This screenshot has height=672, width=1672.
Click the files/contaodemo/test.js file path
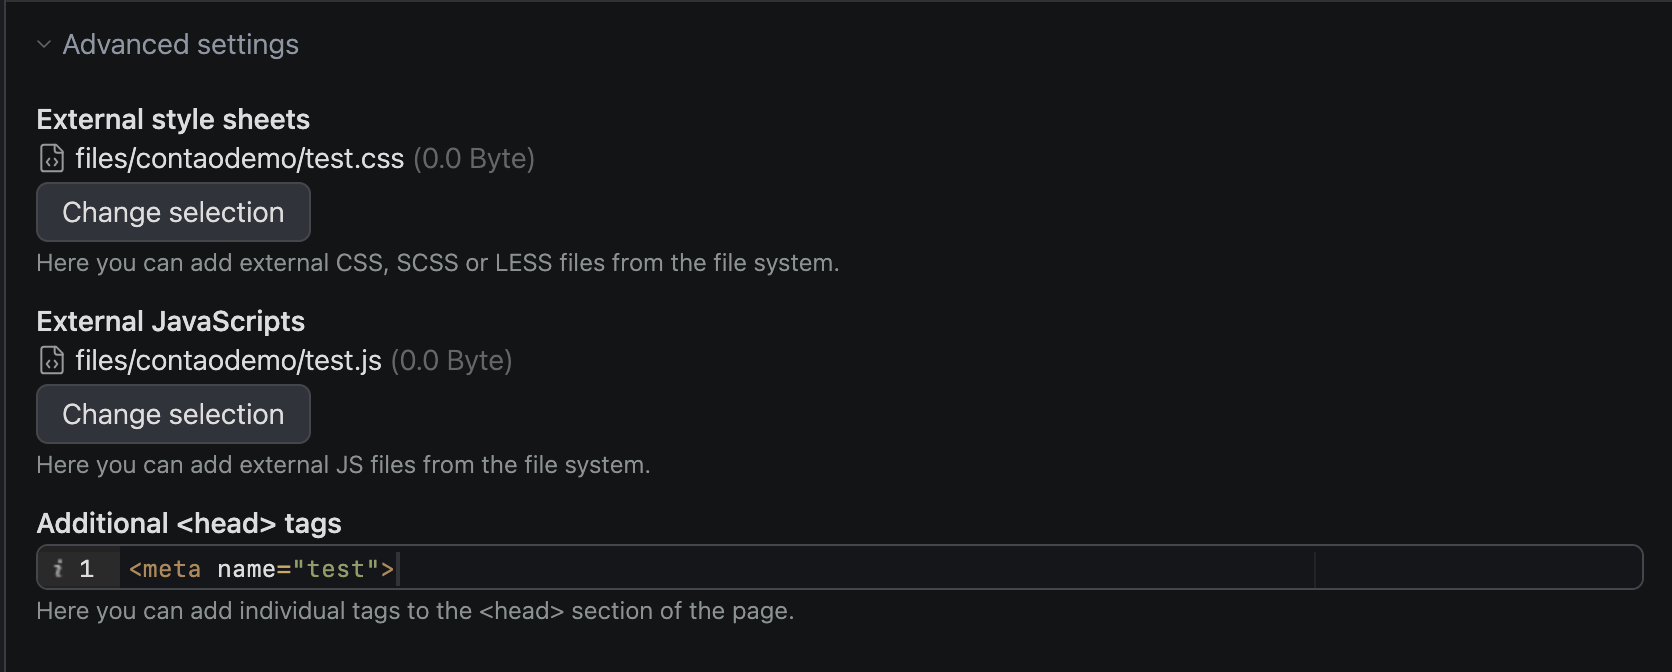(228, 360)
